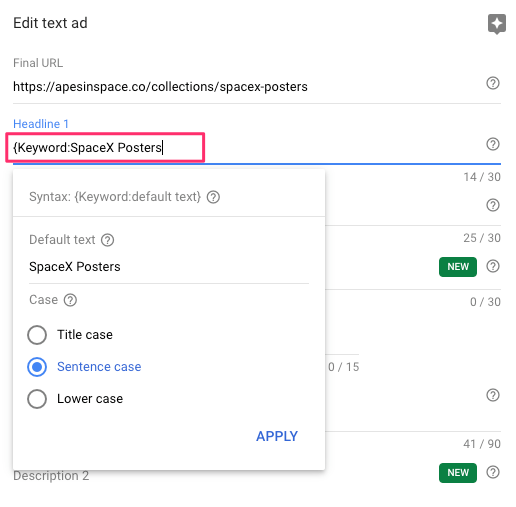This screenshot has width=516, height=507.
Task: Click the NEW badge beside Description 2
Action: tap(458, 473)
